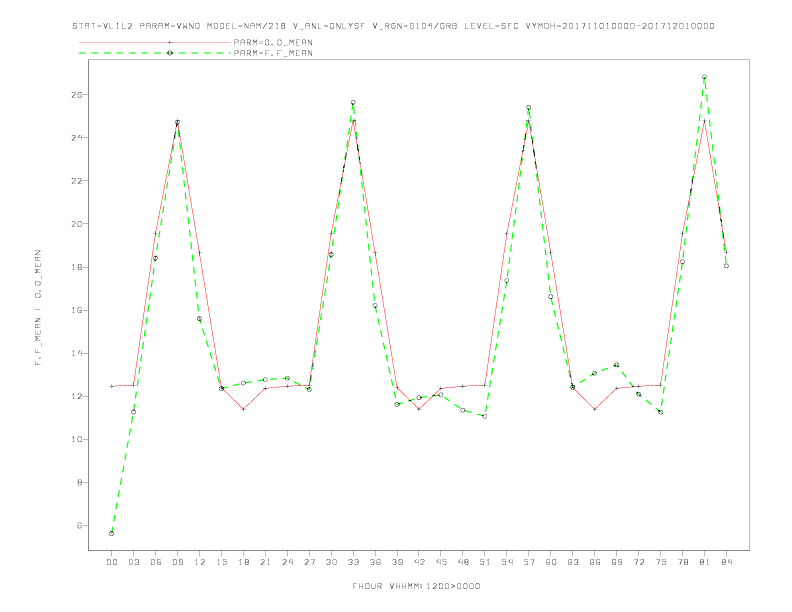Click the x-axis tick label 60
The height and width of the screenshot is (612, 792).
(x=551, y=562)
